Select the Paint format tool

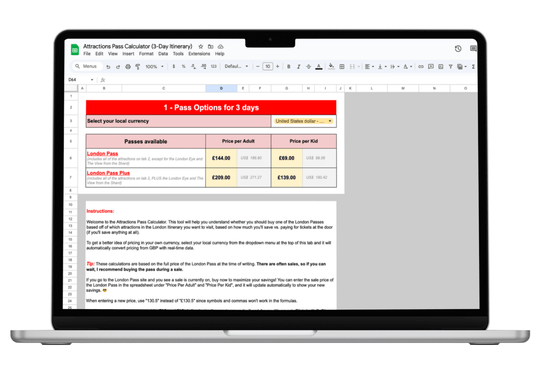pos(138,66)
